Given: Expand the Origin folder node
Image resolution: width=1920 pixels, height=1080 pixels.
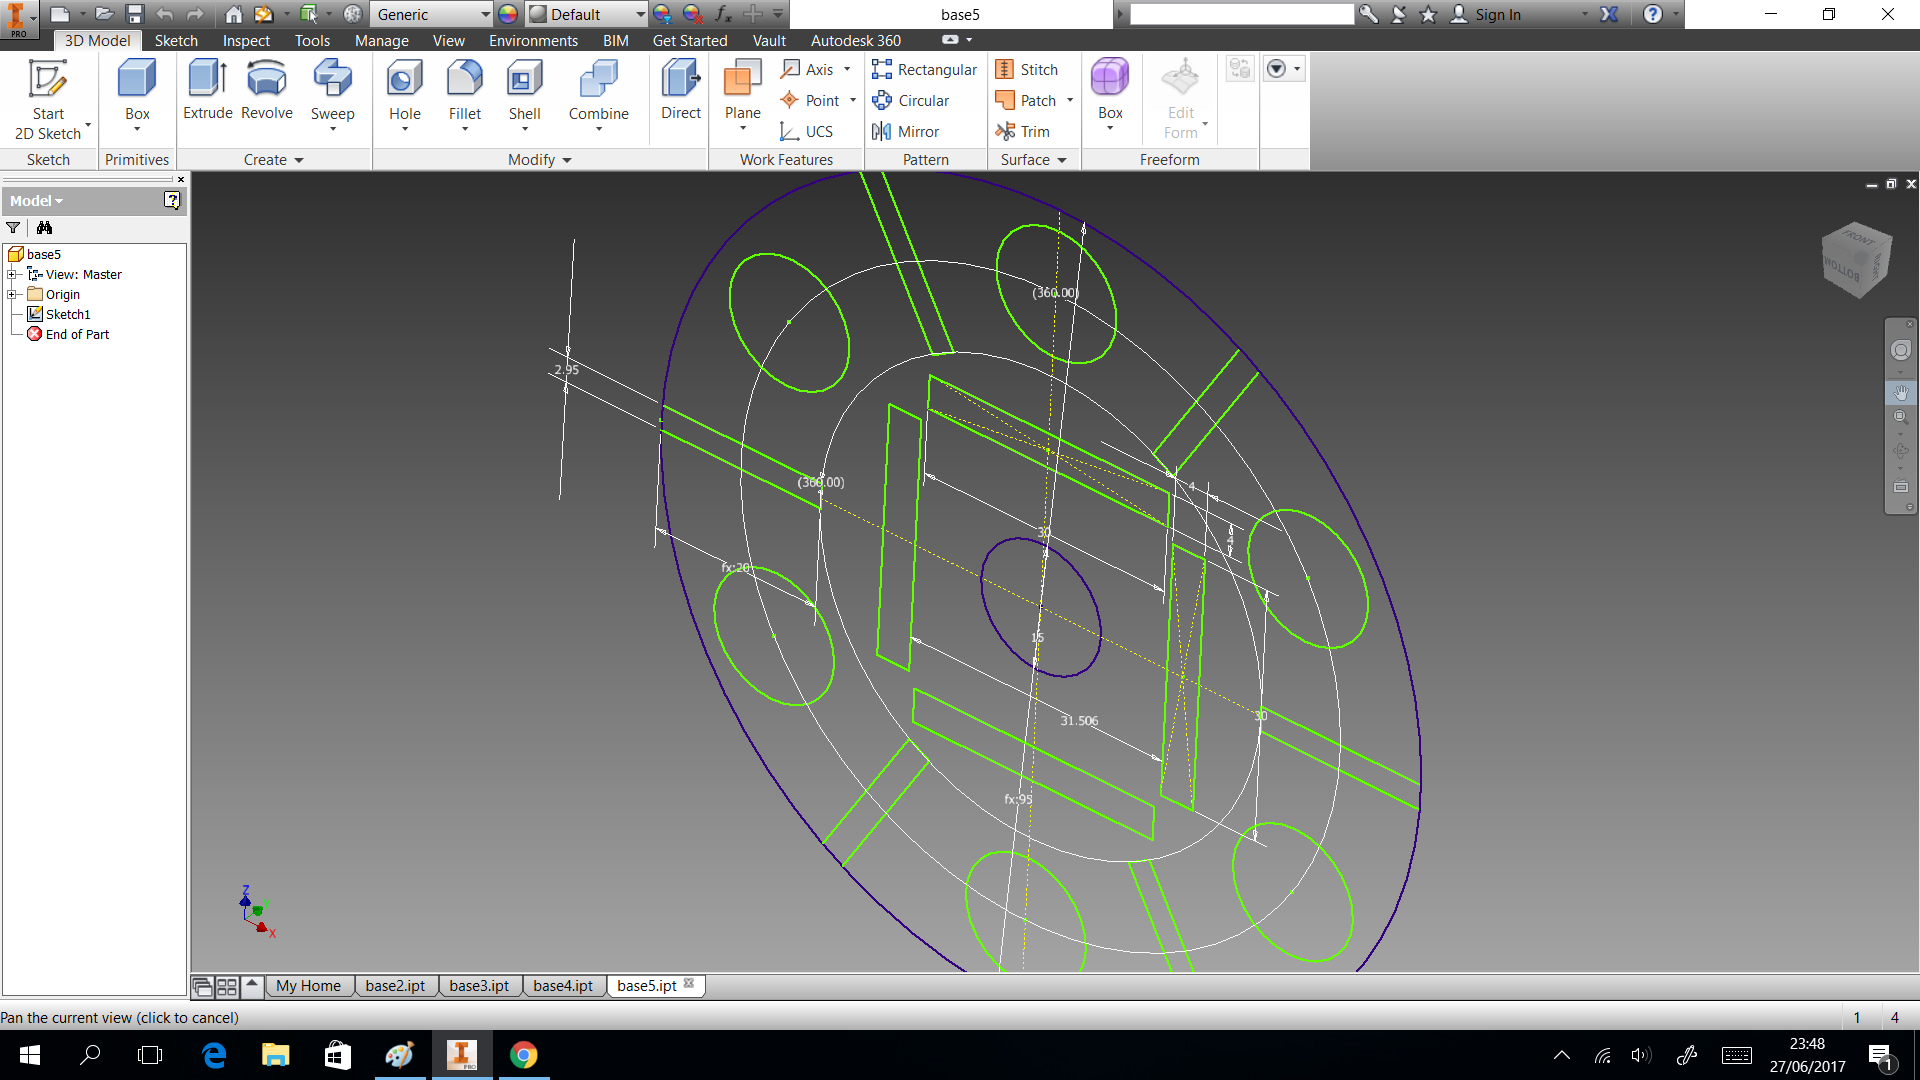Looking at the screenshot, I should coord(12,295).
